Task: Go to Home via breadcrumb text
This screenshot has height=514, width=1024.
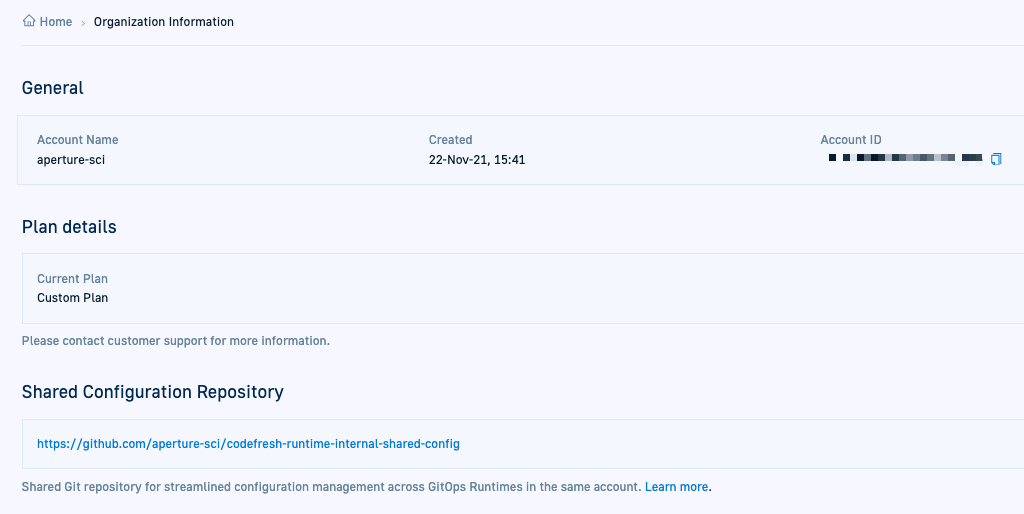Action: tap(55, 22)
